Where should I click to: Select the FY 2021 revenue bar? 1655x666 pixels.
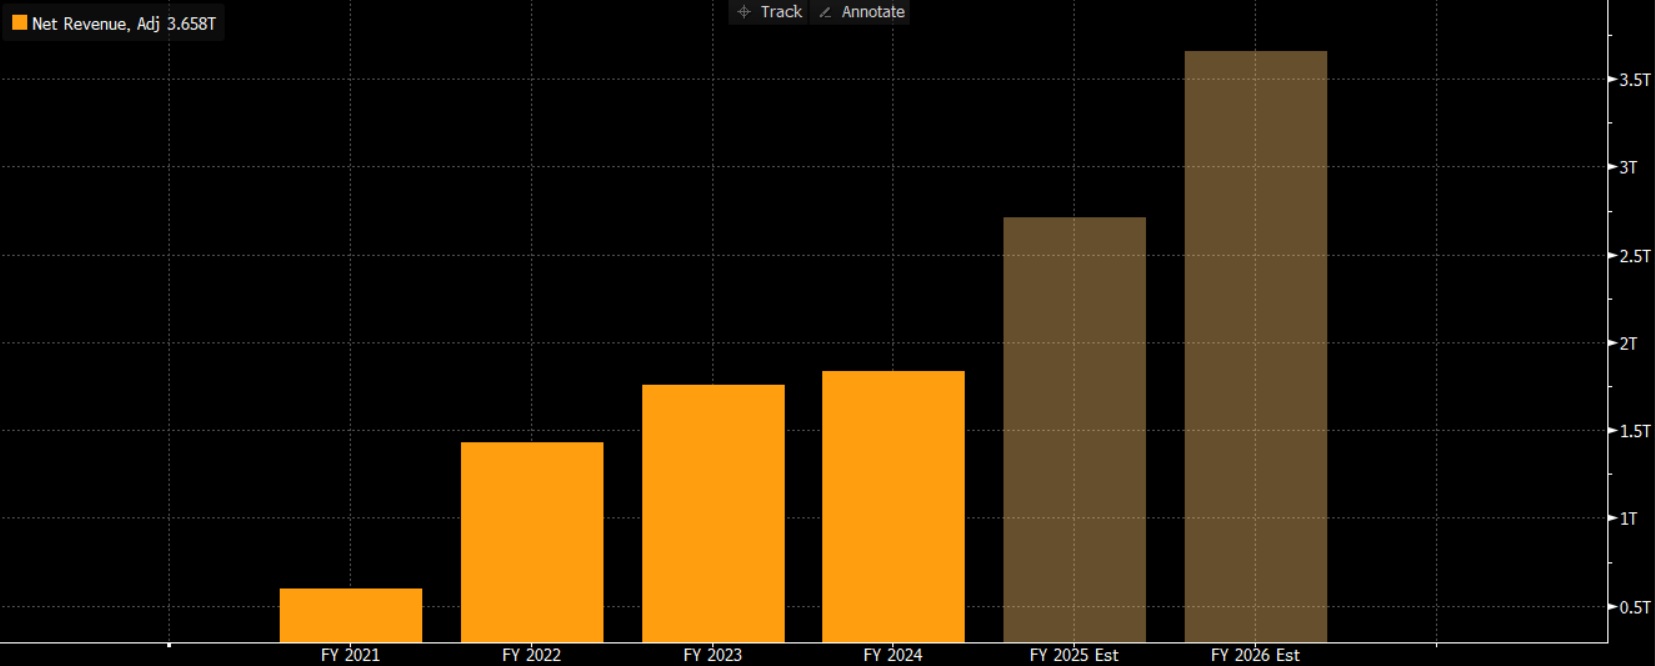(x=350, y=615)
